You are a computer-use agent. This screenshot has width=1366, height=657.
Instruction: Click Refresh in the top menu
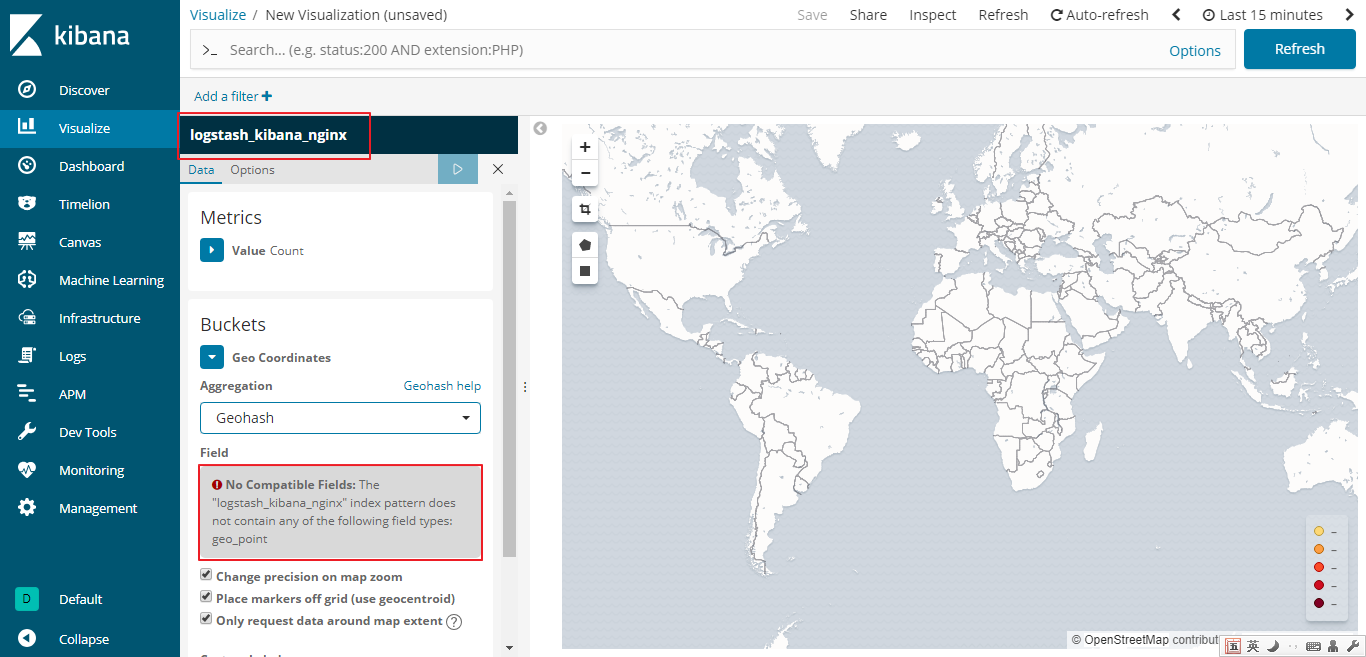1003,15
